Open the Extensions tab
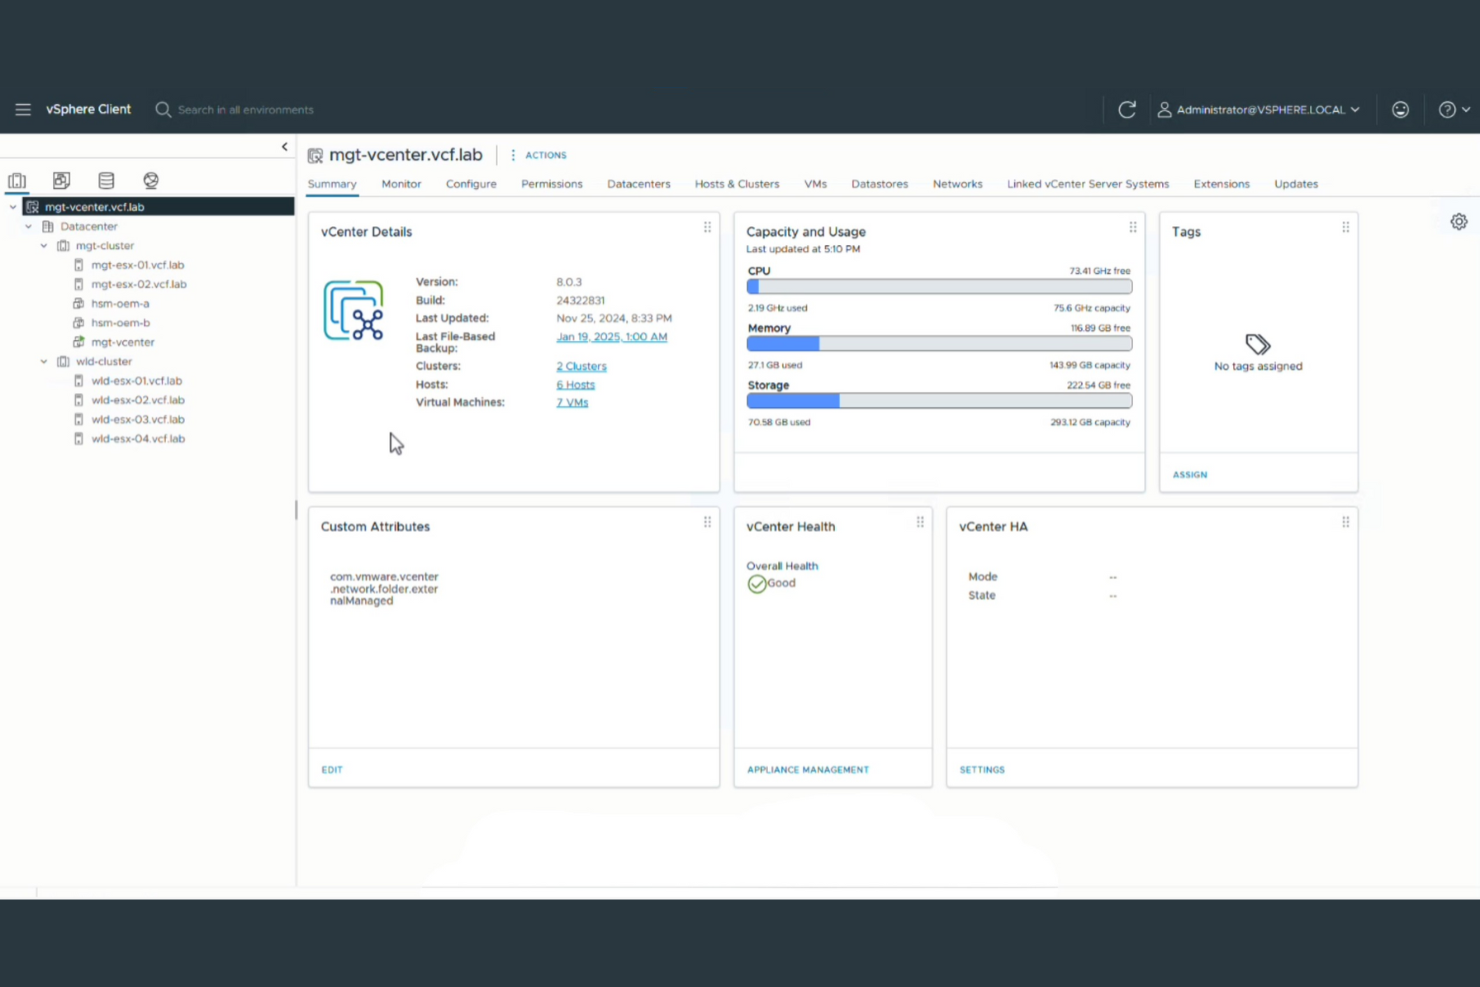Screen dimensions: 1480x987 click(x=1222, y=184)
